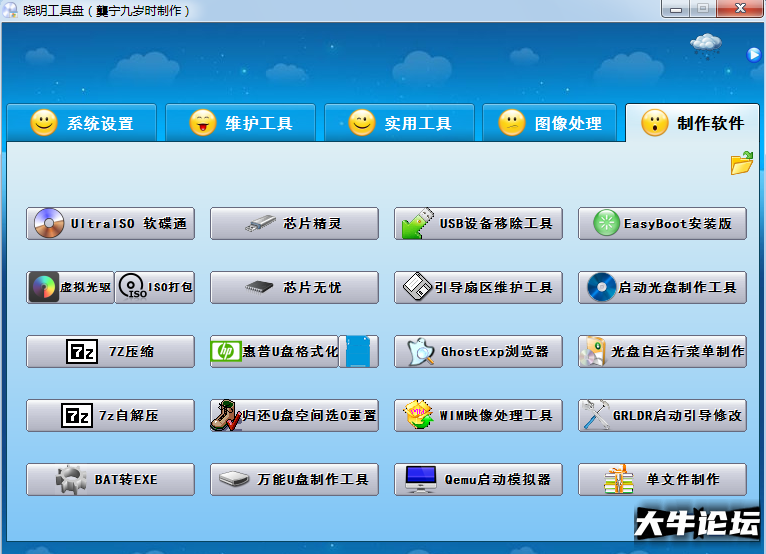Screen dimensions: 766x554
Task: Click the floppy disk icon of 引导扇区维护工具
Action: [418, 286]
